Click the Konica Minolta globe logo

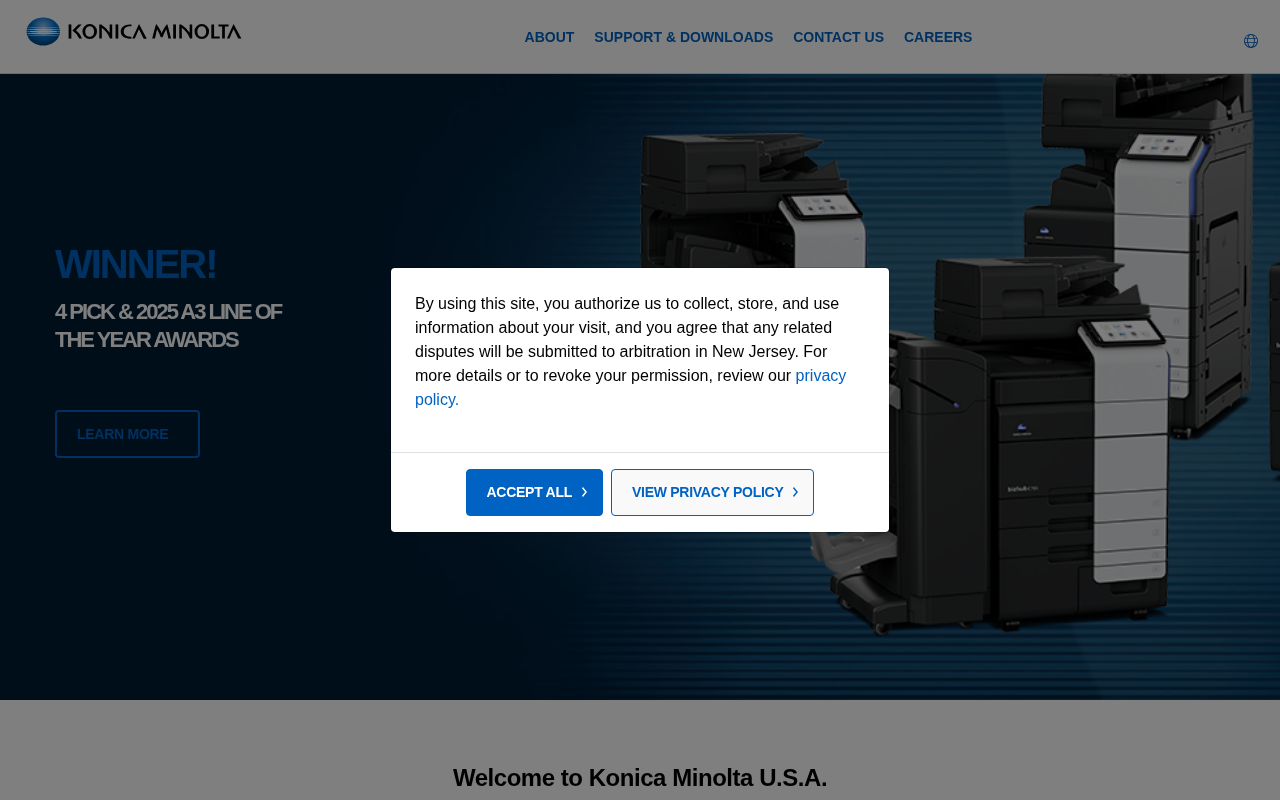[43, 31]
